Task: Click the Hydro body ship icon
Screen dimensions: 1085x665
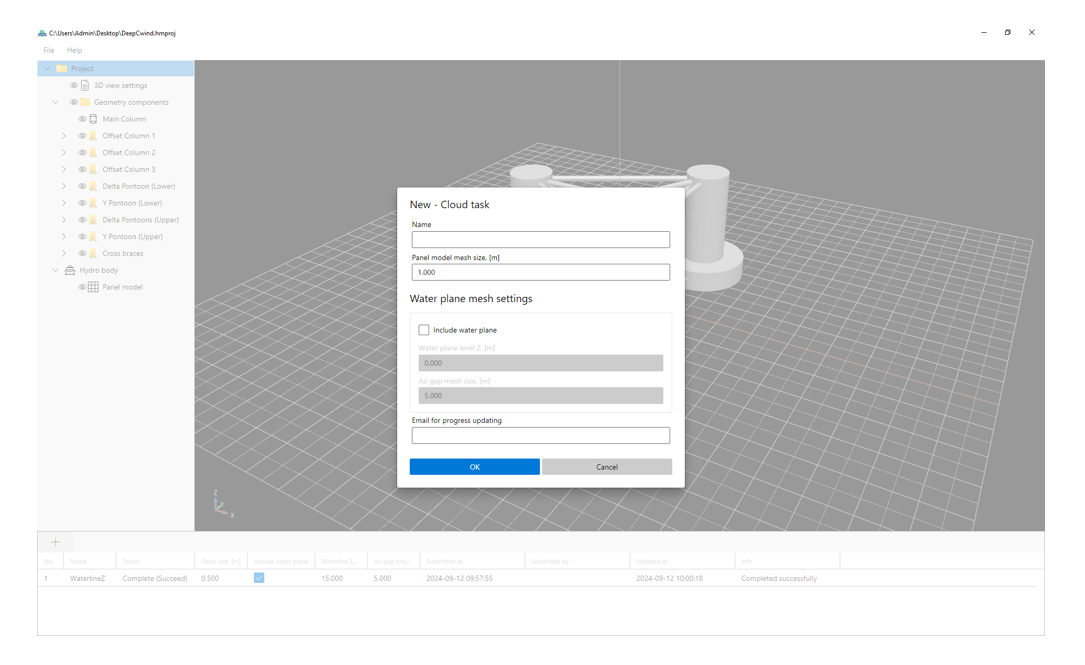Action: [x=70, y=270]
